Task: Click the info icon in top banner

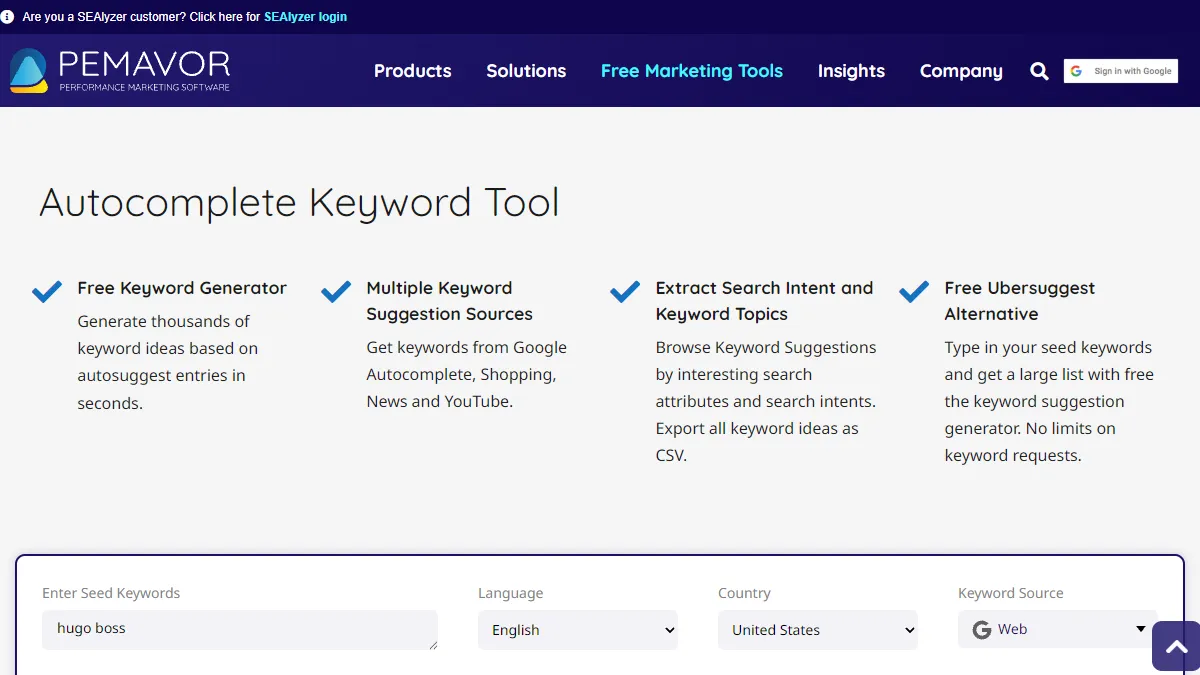Action: 8,17
